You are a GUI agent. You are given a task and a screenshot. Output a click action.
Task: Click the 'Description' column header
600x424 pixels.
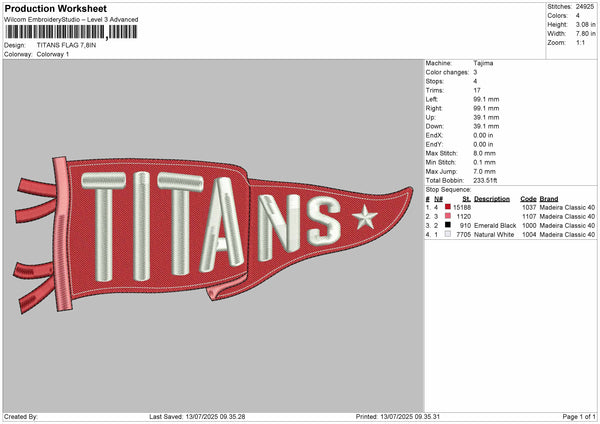click(x=492, y=199)
